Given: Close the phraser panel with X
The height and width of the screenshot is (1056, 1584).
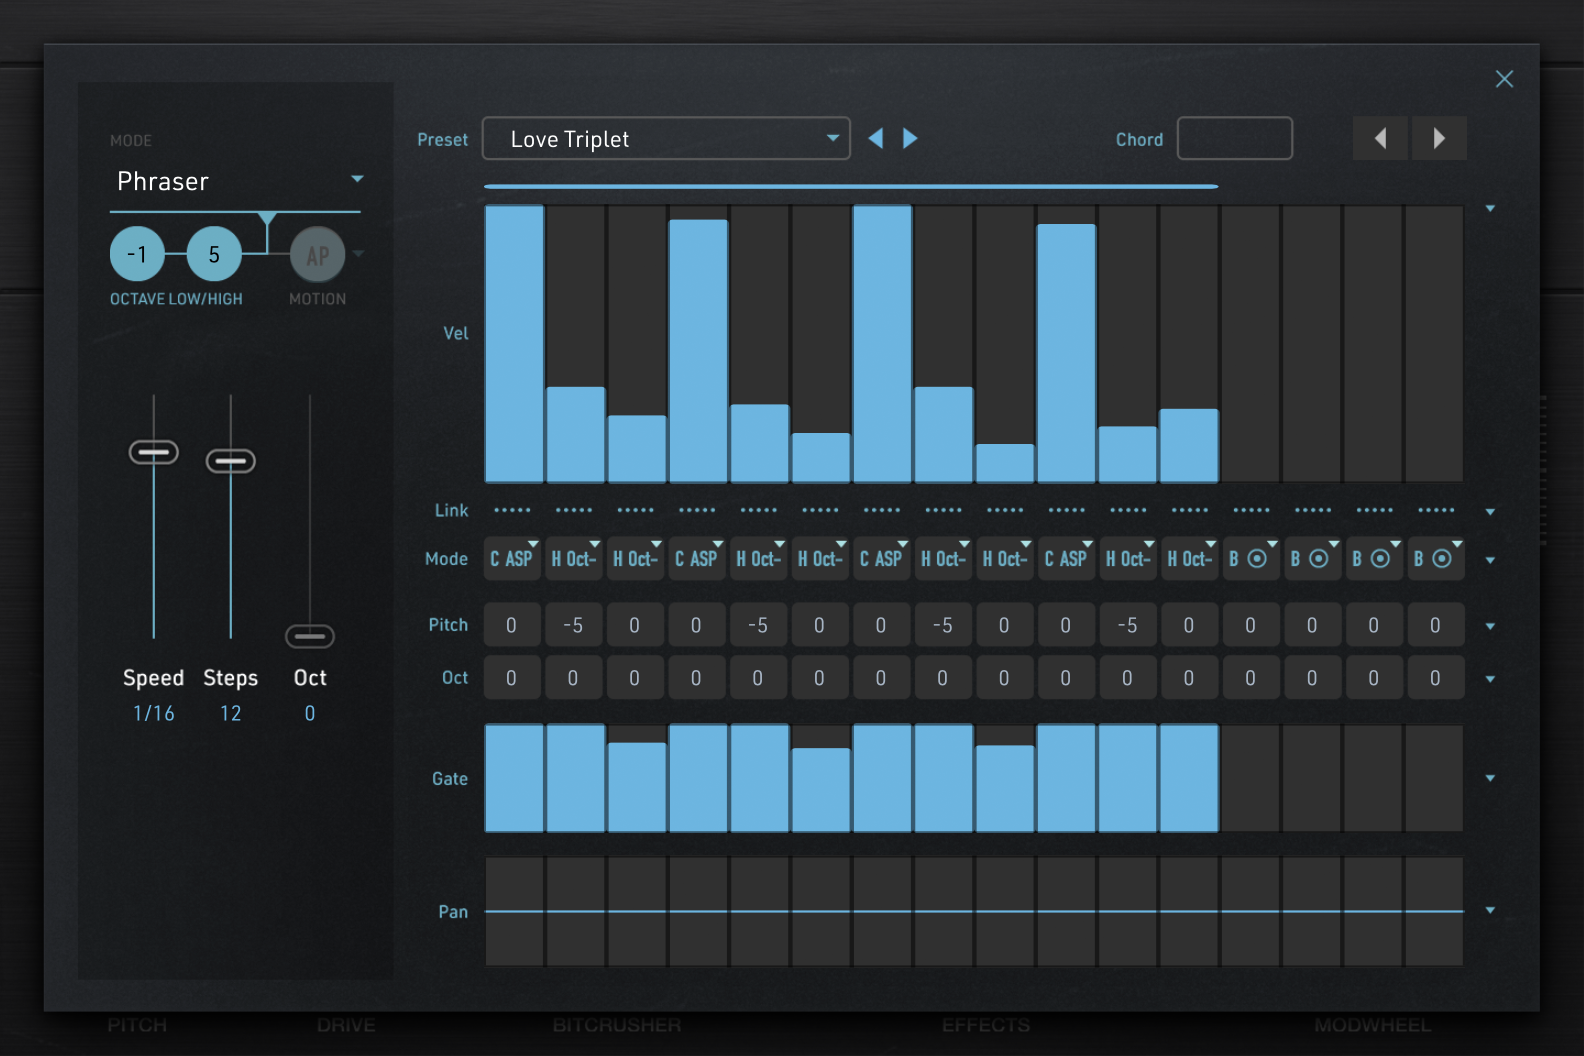Looking at the screenshot, I should pos(1504,79).
